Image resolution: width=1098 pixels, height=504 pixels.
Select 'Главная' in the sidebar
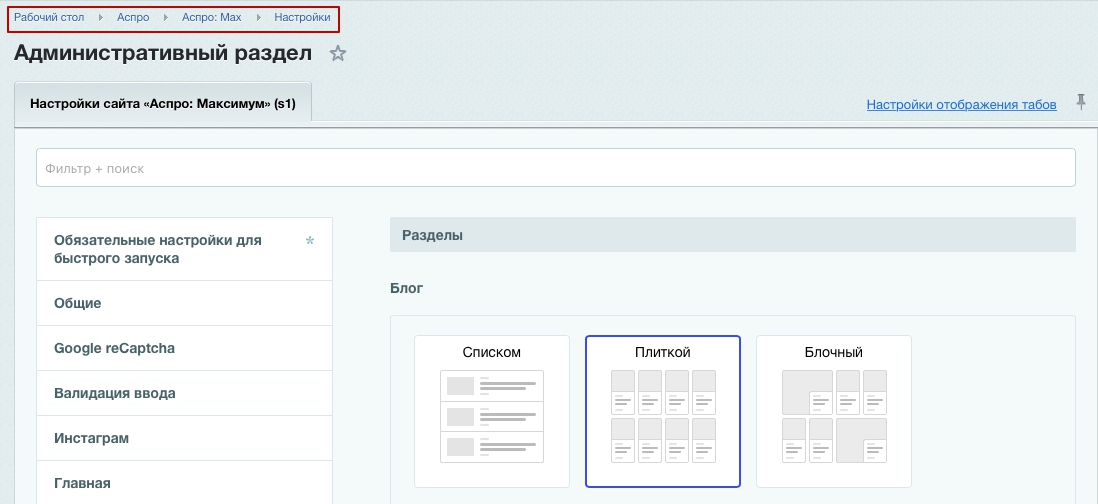point(82,483)
